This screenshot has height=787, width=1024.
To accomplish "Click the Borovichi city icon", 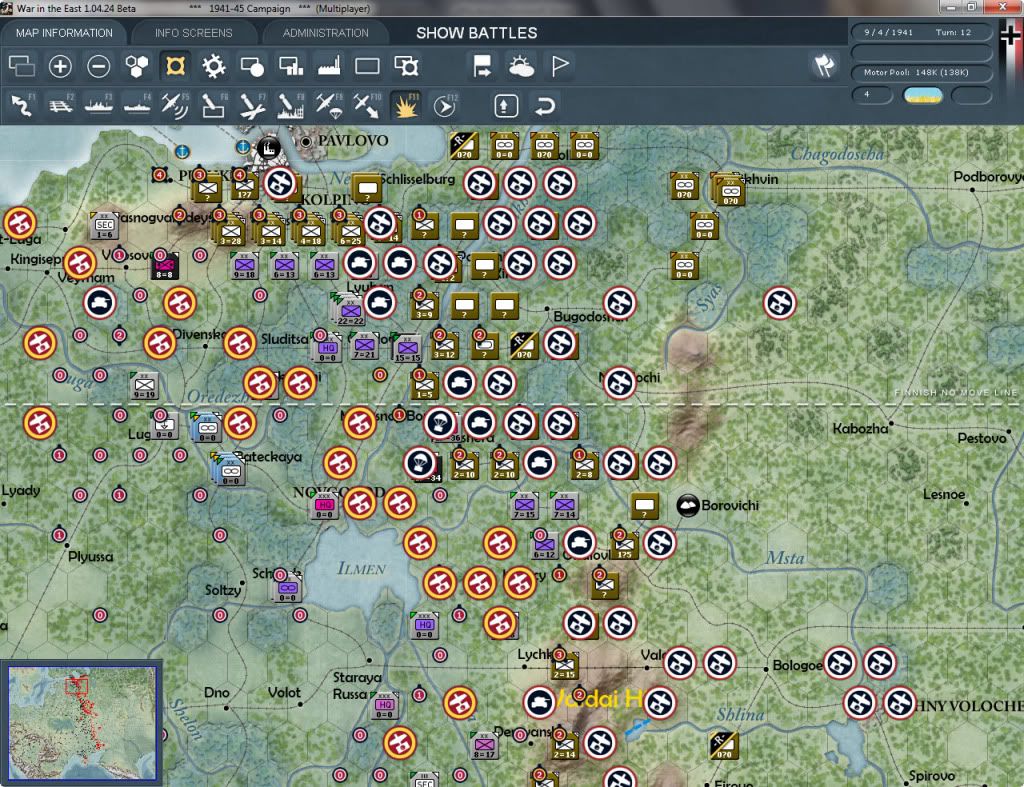I will pyautogui.click(x=688, y=505).
